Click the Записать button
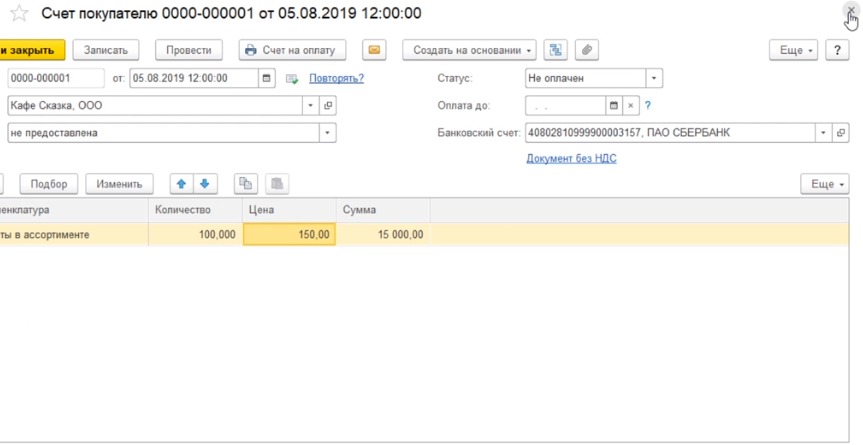 click(x=106, y=50)
